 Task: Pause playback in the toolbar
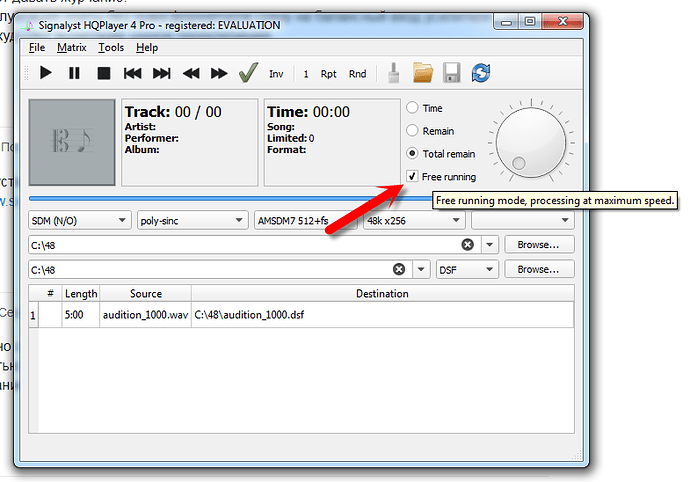pos(74,73)
